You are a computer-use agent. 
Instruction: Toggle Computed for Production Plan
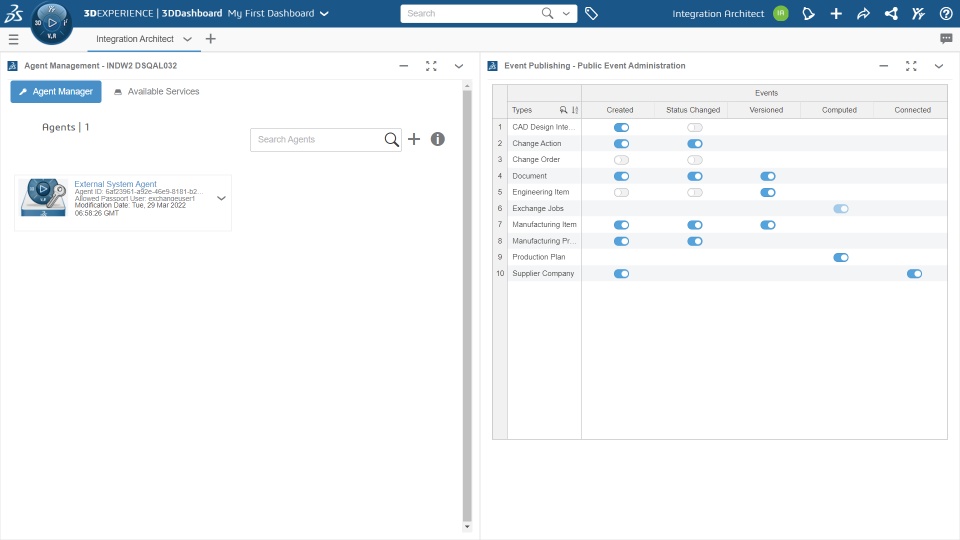(x=841, y=257)
